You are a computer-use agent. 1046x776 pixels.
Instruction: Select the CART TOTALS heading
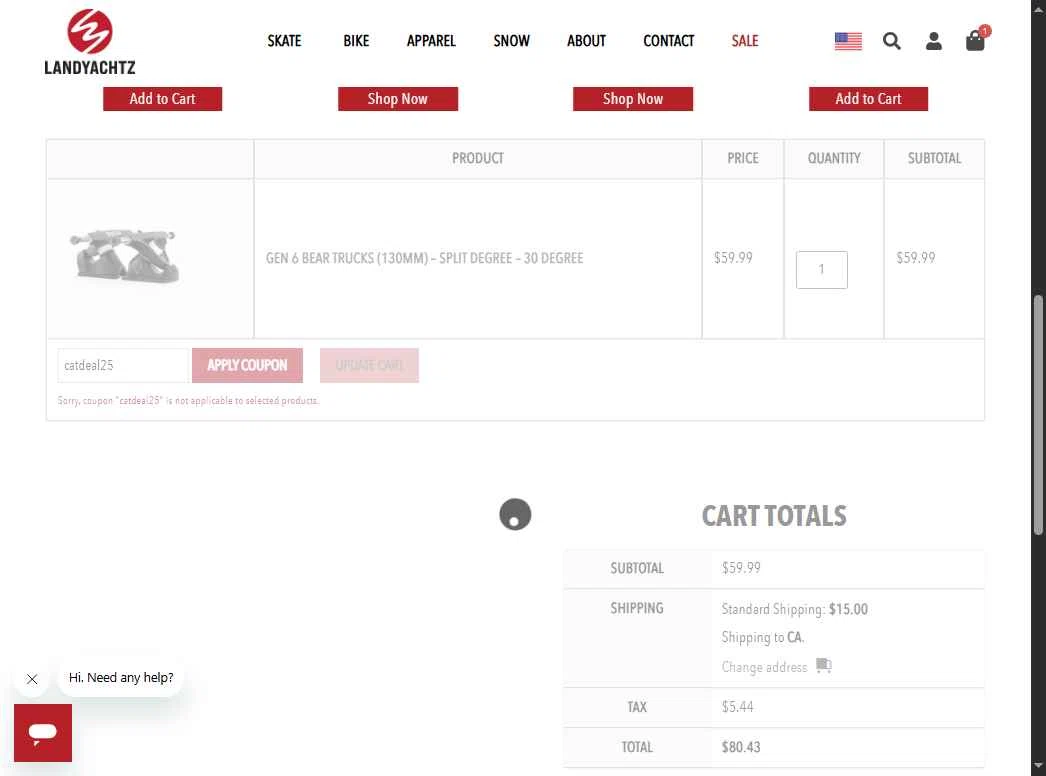(x=774, y=516)
